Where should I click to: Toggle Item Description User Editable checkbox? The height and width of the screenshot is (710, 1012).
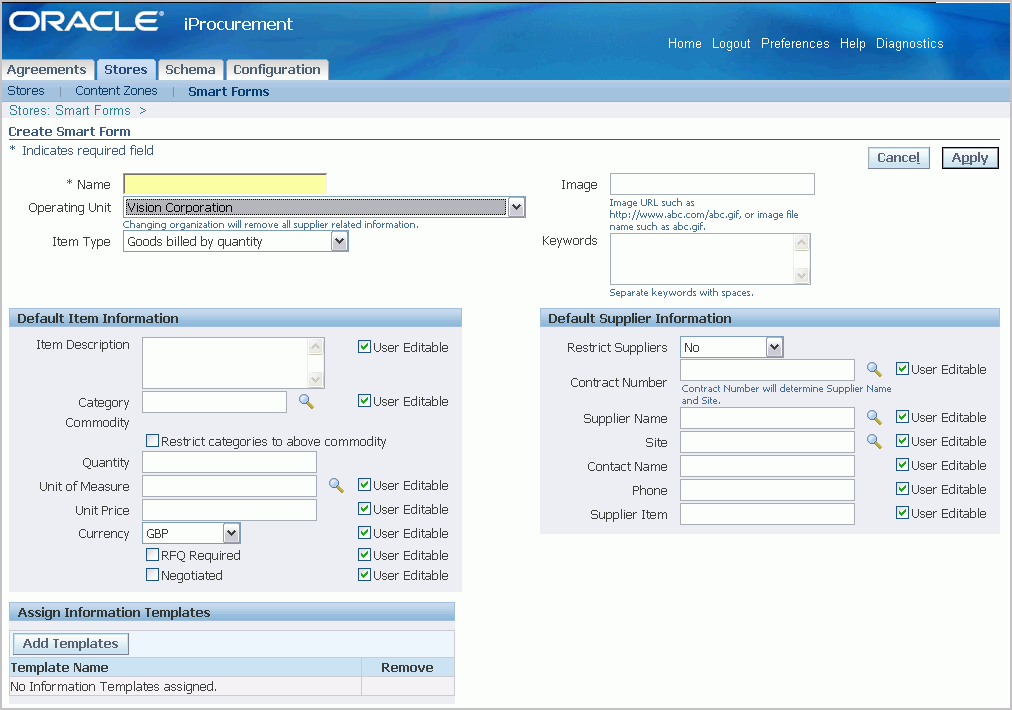click(364, 347)
